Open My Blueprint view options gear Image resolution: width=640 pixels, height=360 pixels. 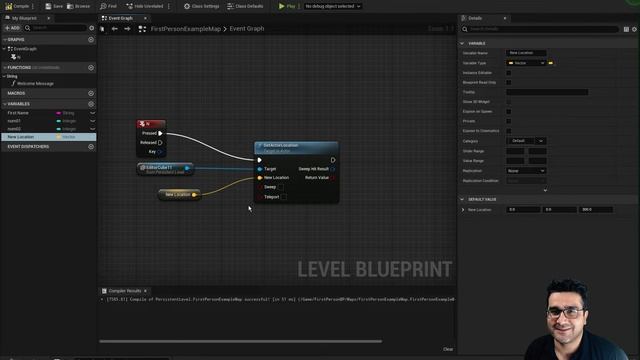point(91,28)
